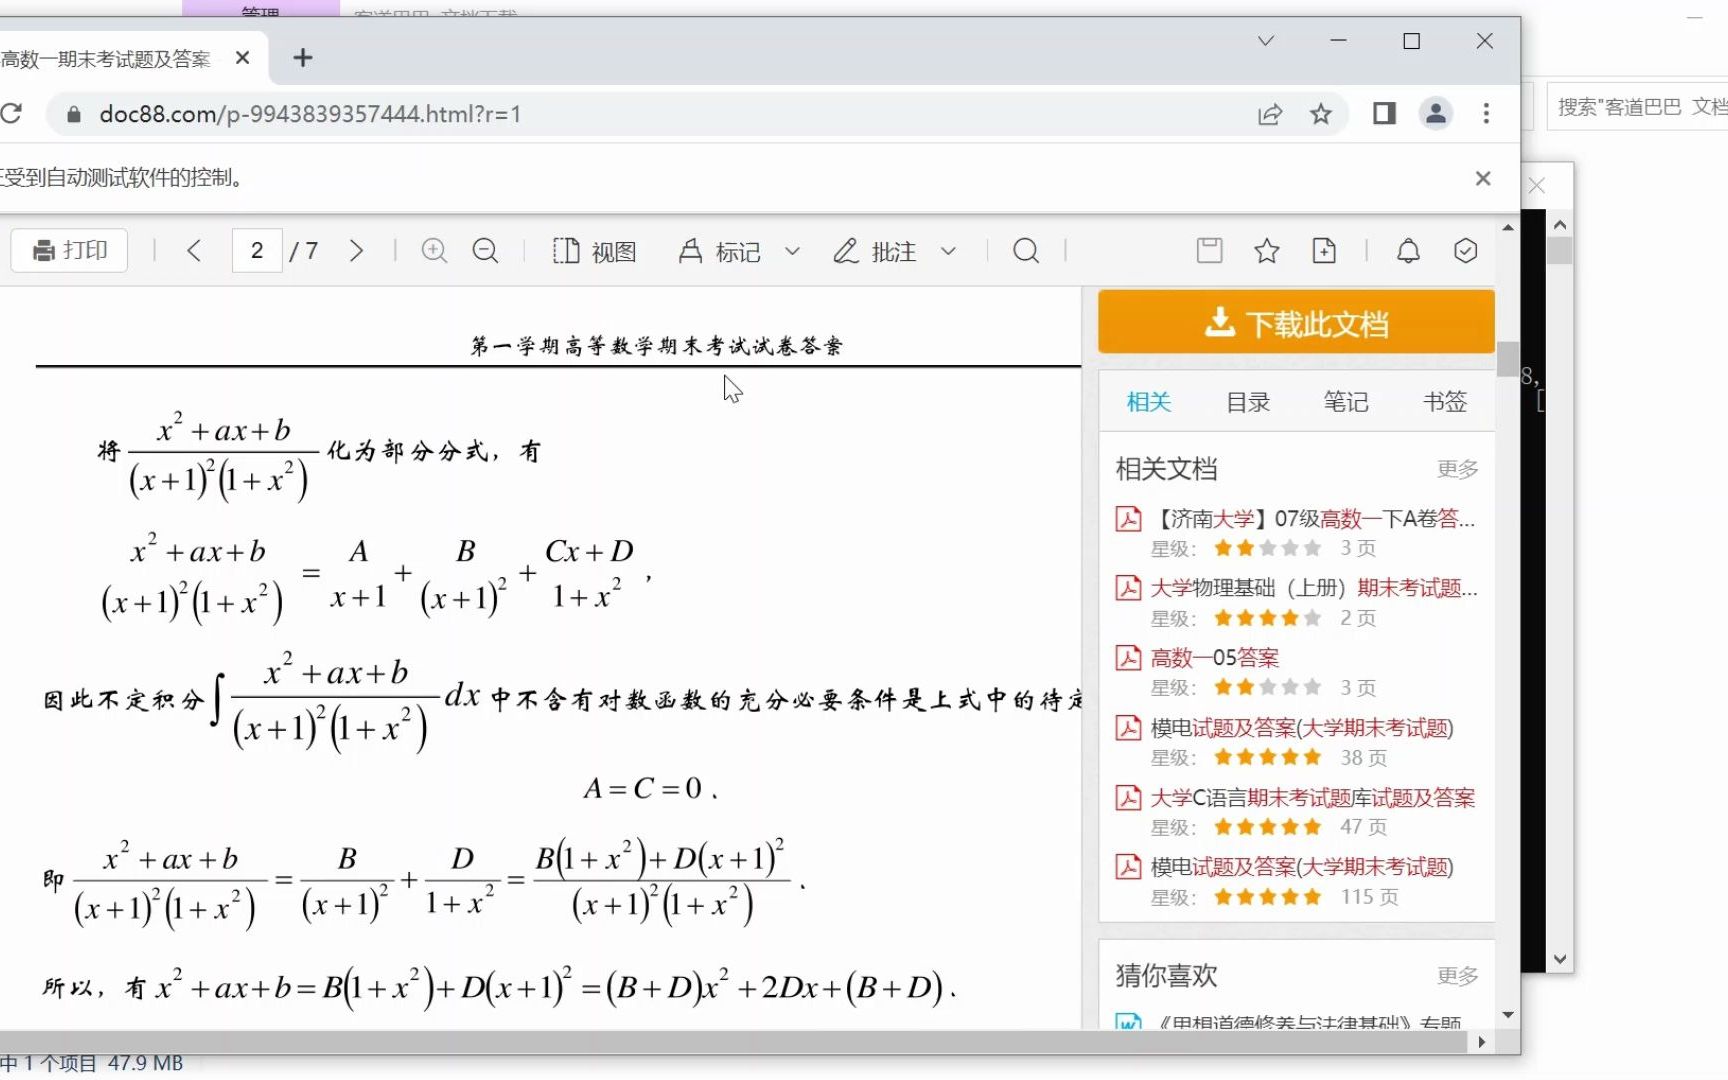Expand the Annotate tool dropdown arrow

[x=948, y=251]
